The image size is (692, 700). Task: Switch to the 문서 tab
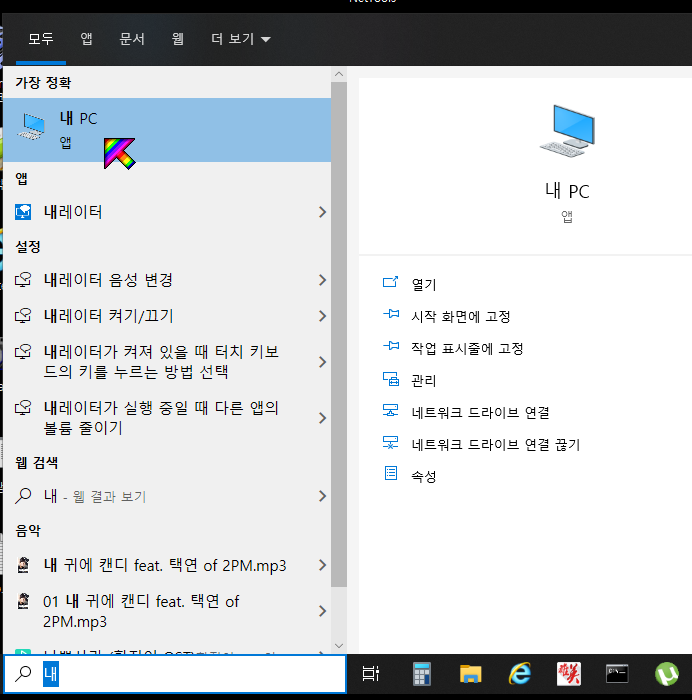point(132,39)
